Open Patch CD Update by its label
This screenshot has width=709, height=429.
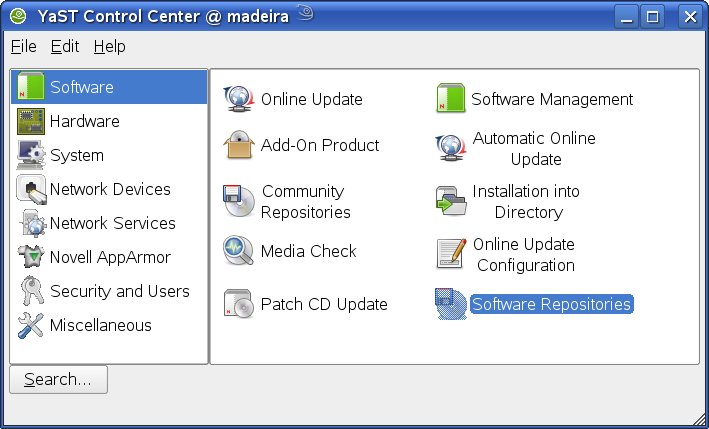[x=324, y=304]
